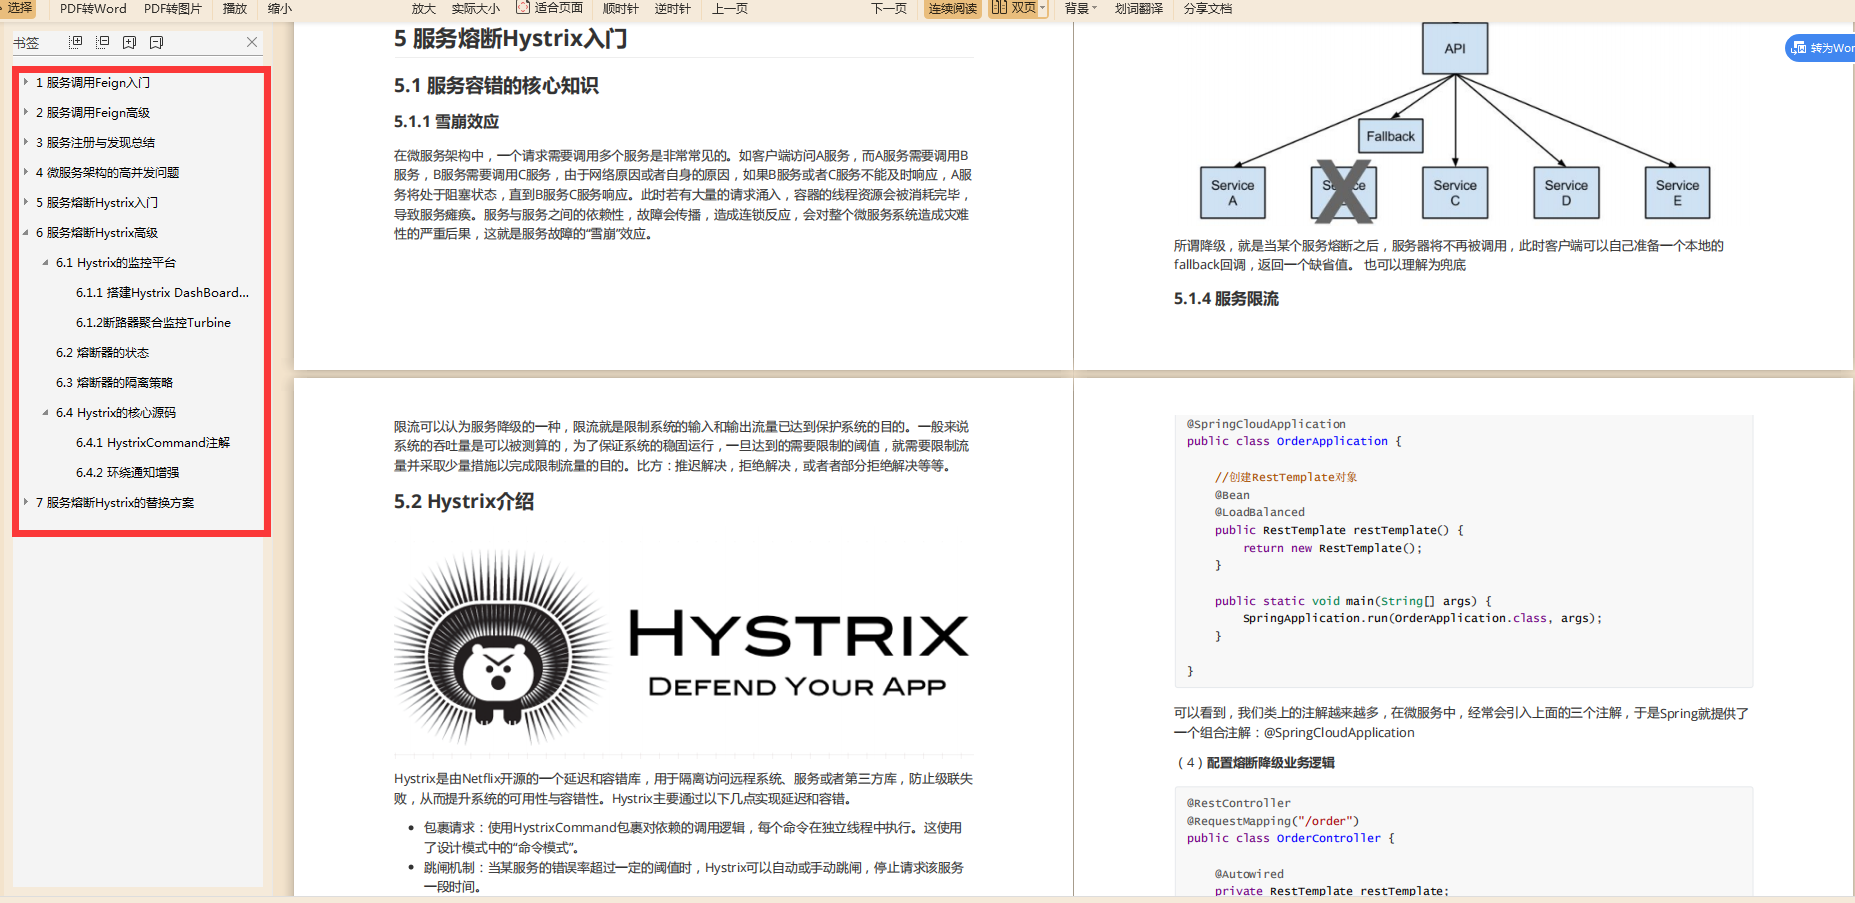Click text @SpringCloudApplication in code block
Viewport: 1855px width, 903px height.
pos(1266,424)
